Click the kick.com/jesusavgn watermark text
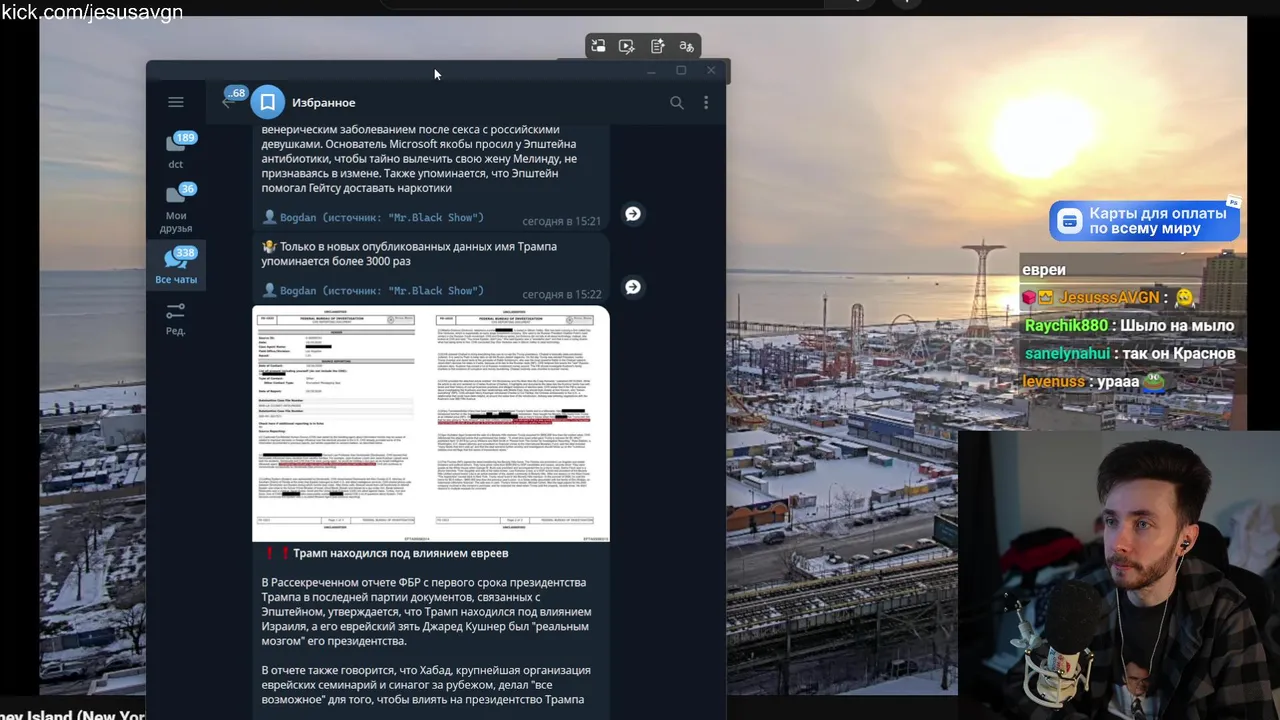Image resolution: width=1280 pixels, height=720 pixels. pyautogui.click(x=91, y=12)
